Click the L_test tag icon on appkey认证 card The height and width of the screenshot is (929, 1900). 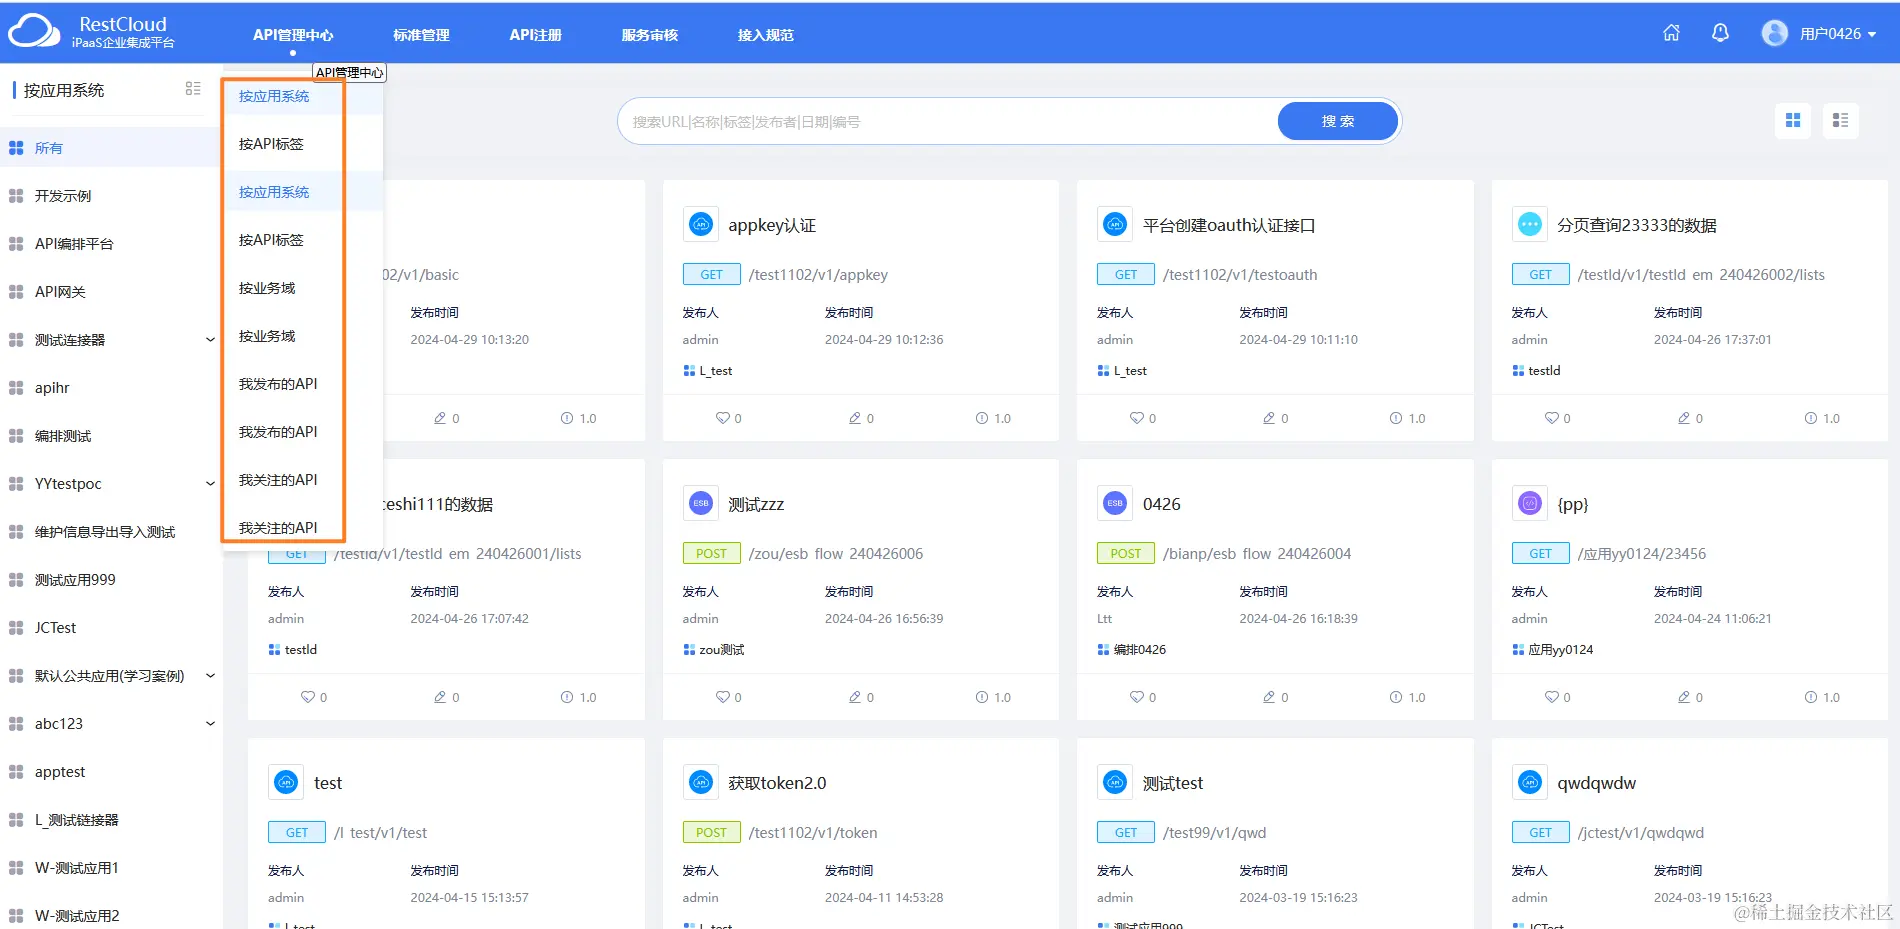pyautogui.click(x=689, y=371)
